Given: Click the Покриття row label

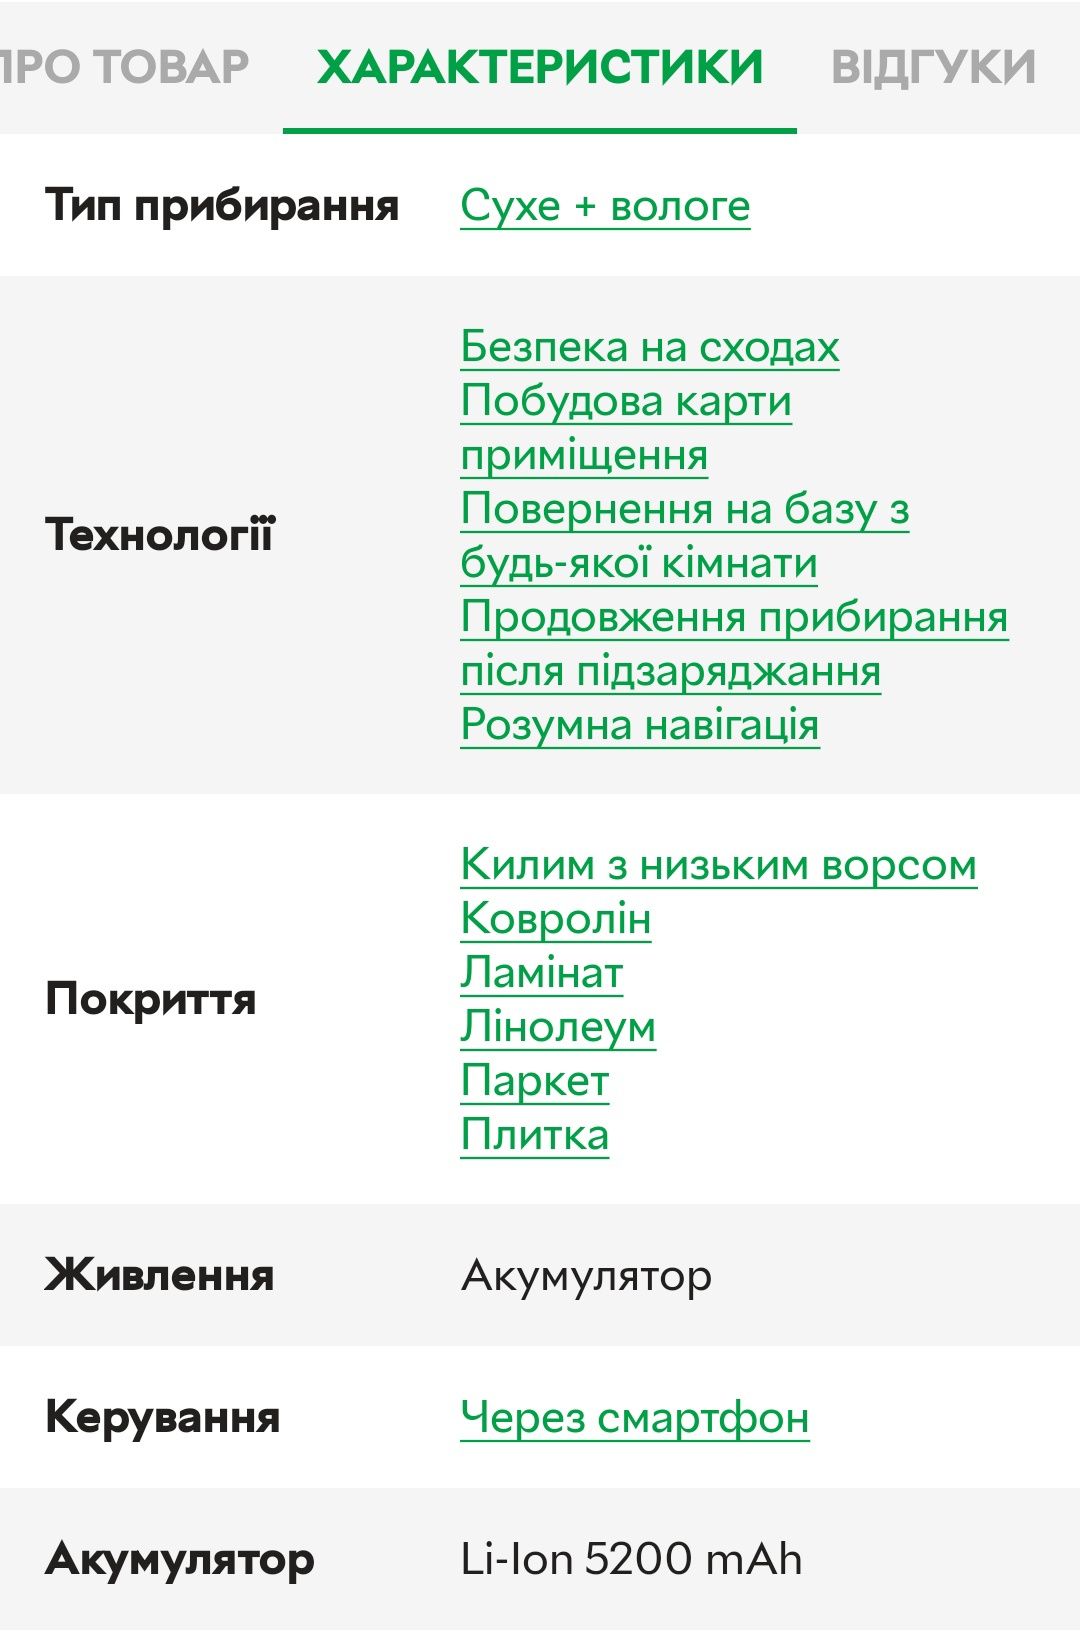Looking at the screenshot, I should [151, 1000].
